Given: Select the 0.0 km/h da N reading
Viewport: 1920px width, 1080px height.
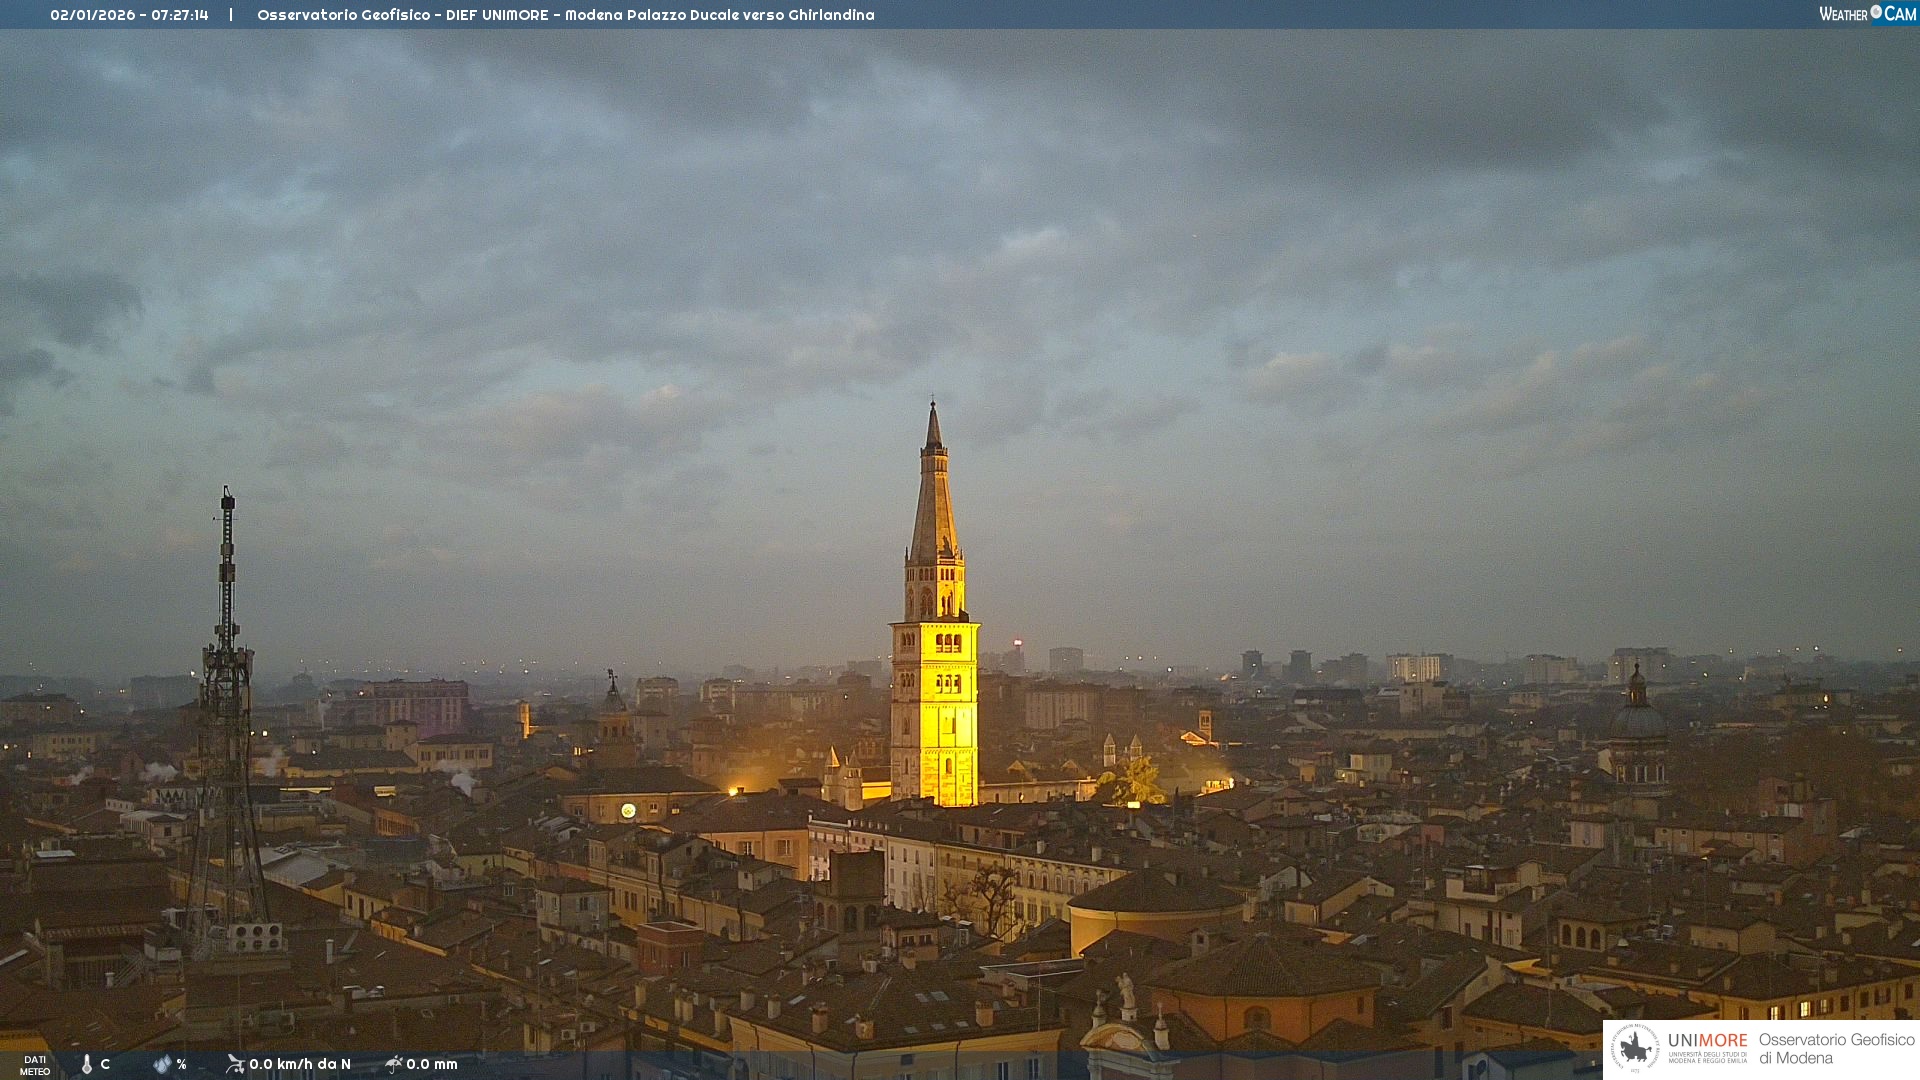Looking at the screenshot, I should pyautogui.click(x=300, y=1064).
